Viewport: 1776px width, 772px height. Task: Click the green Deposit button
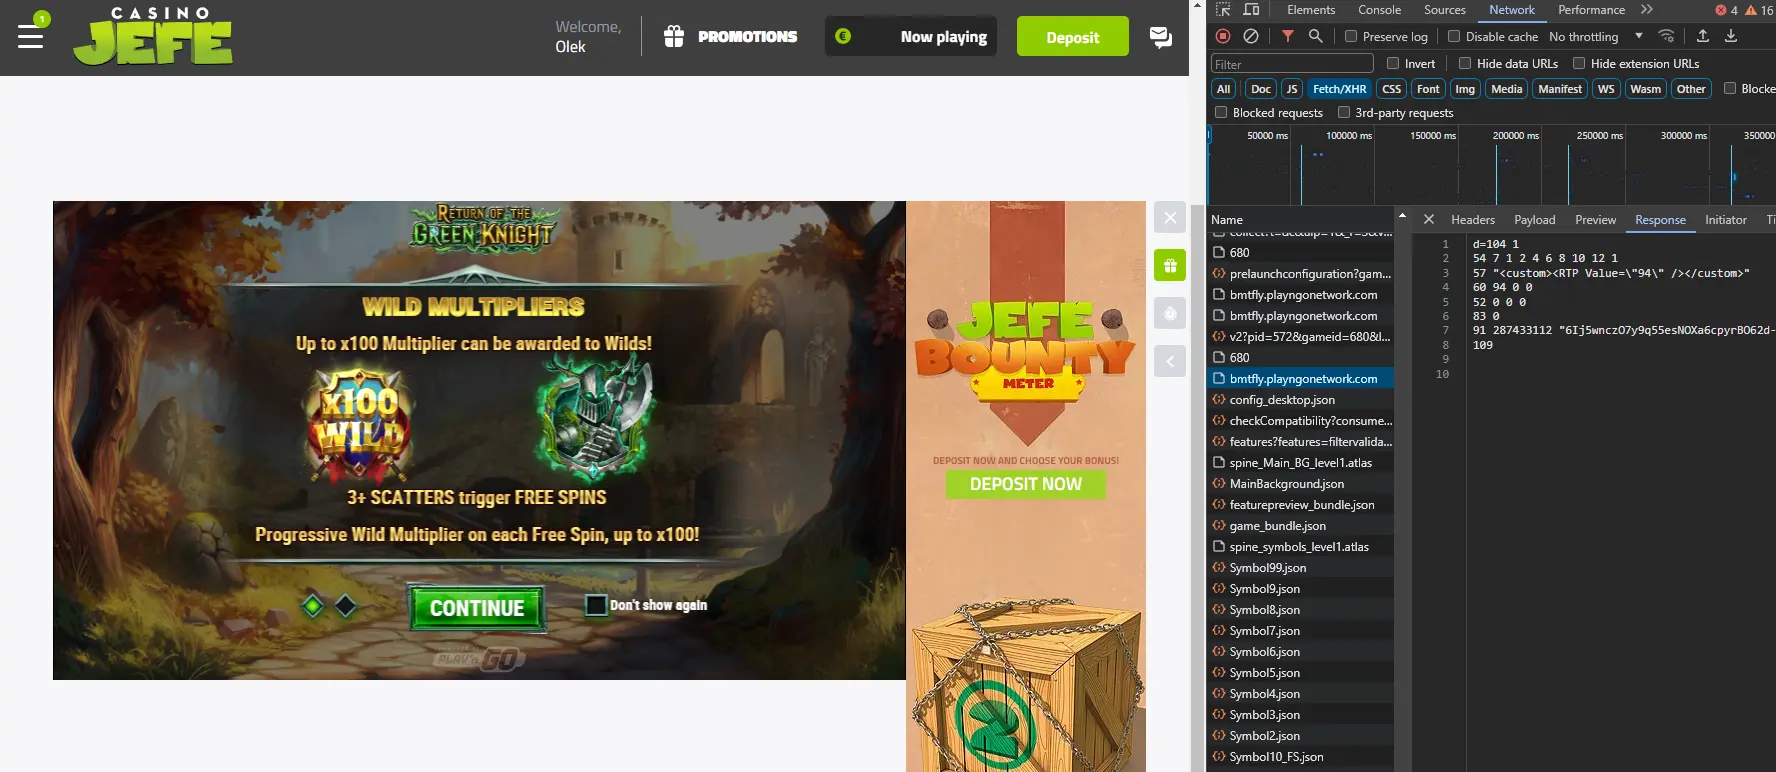click(1073, 37)
